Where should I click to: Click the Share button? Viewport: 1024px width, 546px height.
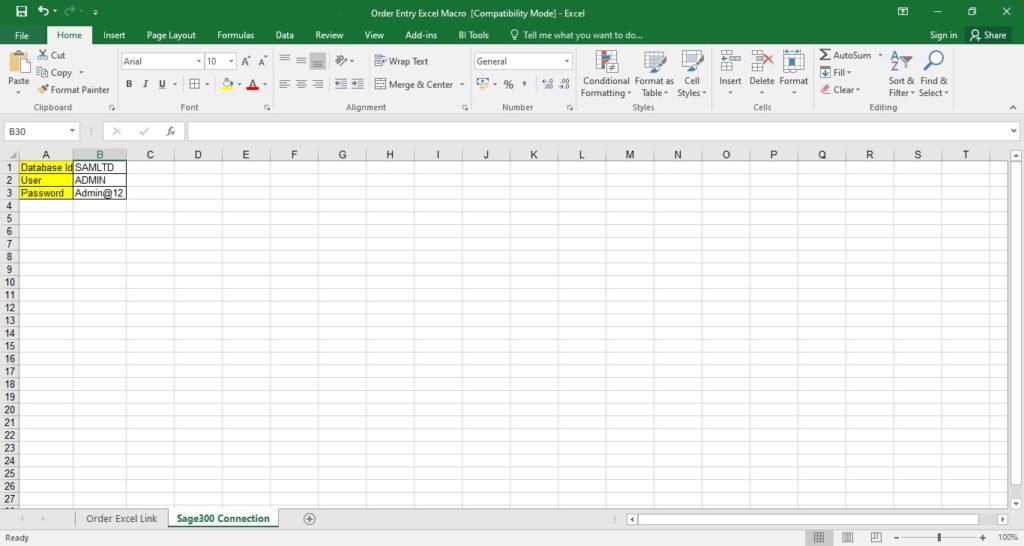987,35
